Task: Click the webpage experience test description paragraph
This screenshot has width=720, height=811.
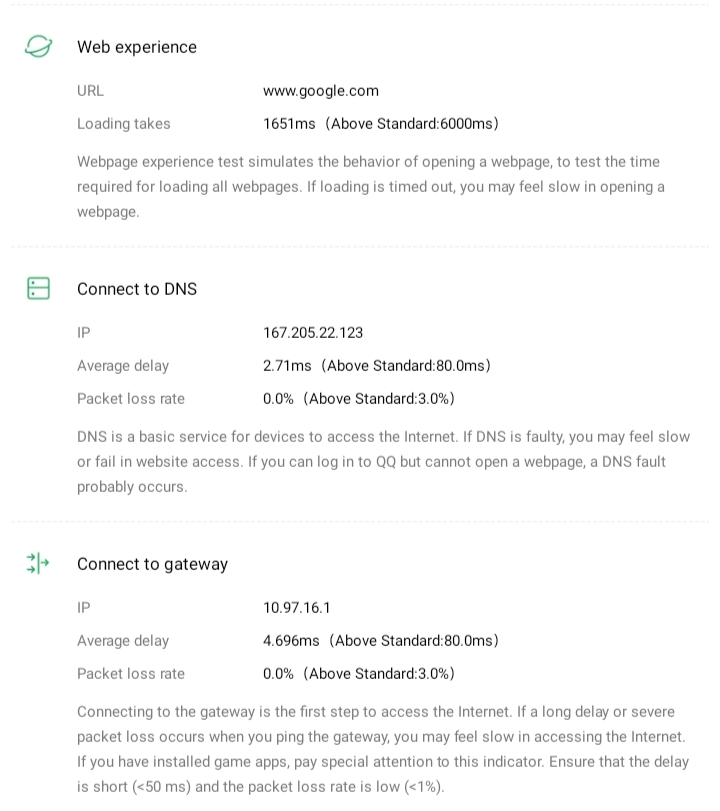Action: (x=370, y=186)
